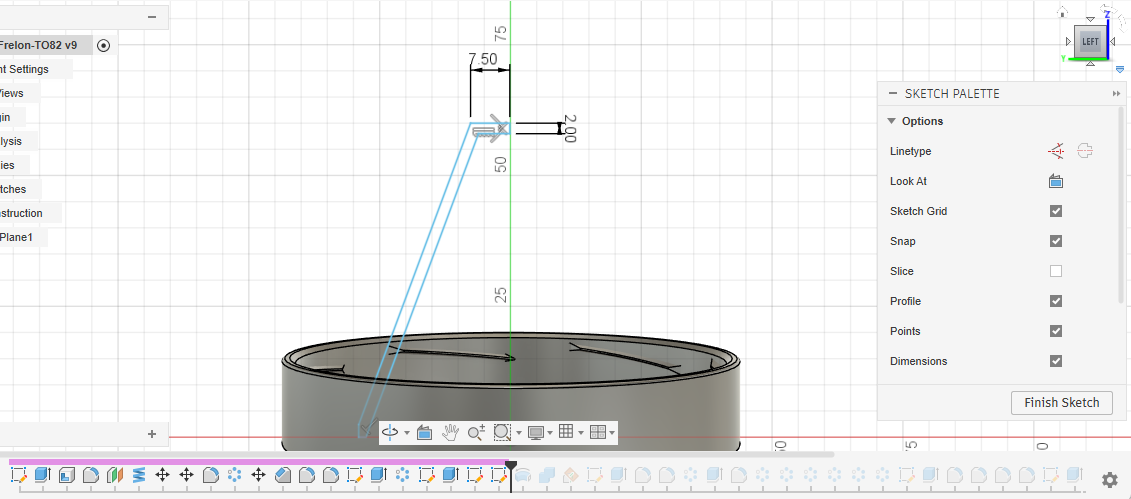
Task: Activate the Frelon-TO82 v9 component radio button
Action: pos(104,45)
